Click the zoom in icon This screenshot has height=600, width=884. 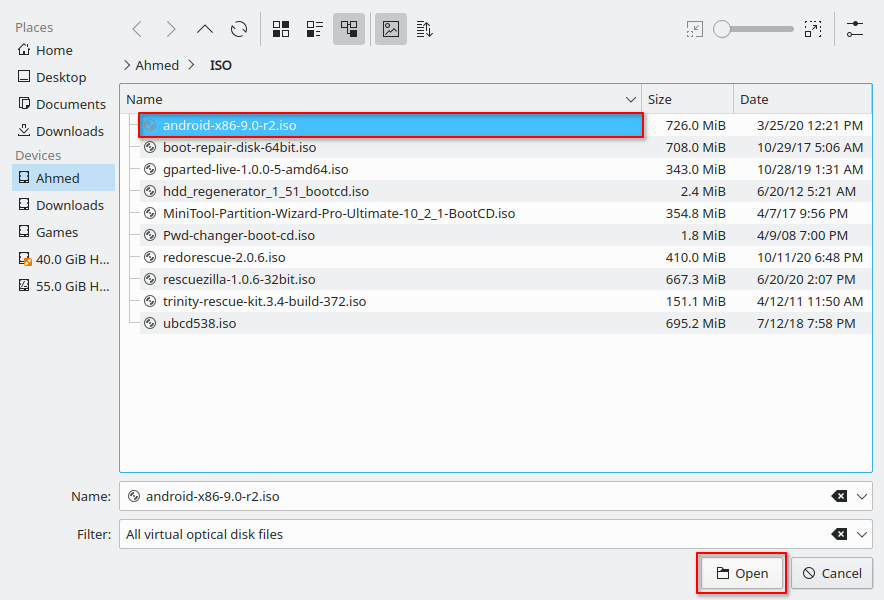[813, 29]
